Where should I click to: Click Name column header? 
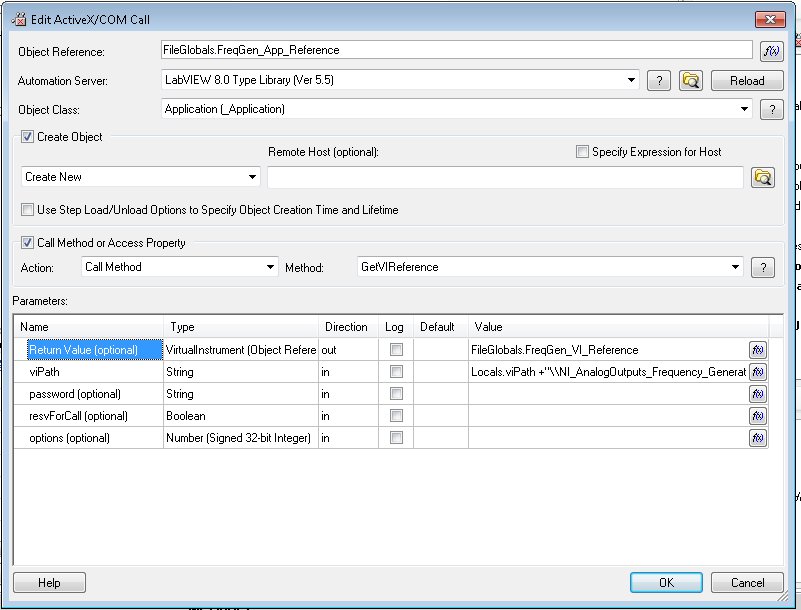[88, 327]
